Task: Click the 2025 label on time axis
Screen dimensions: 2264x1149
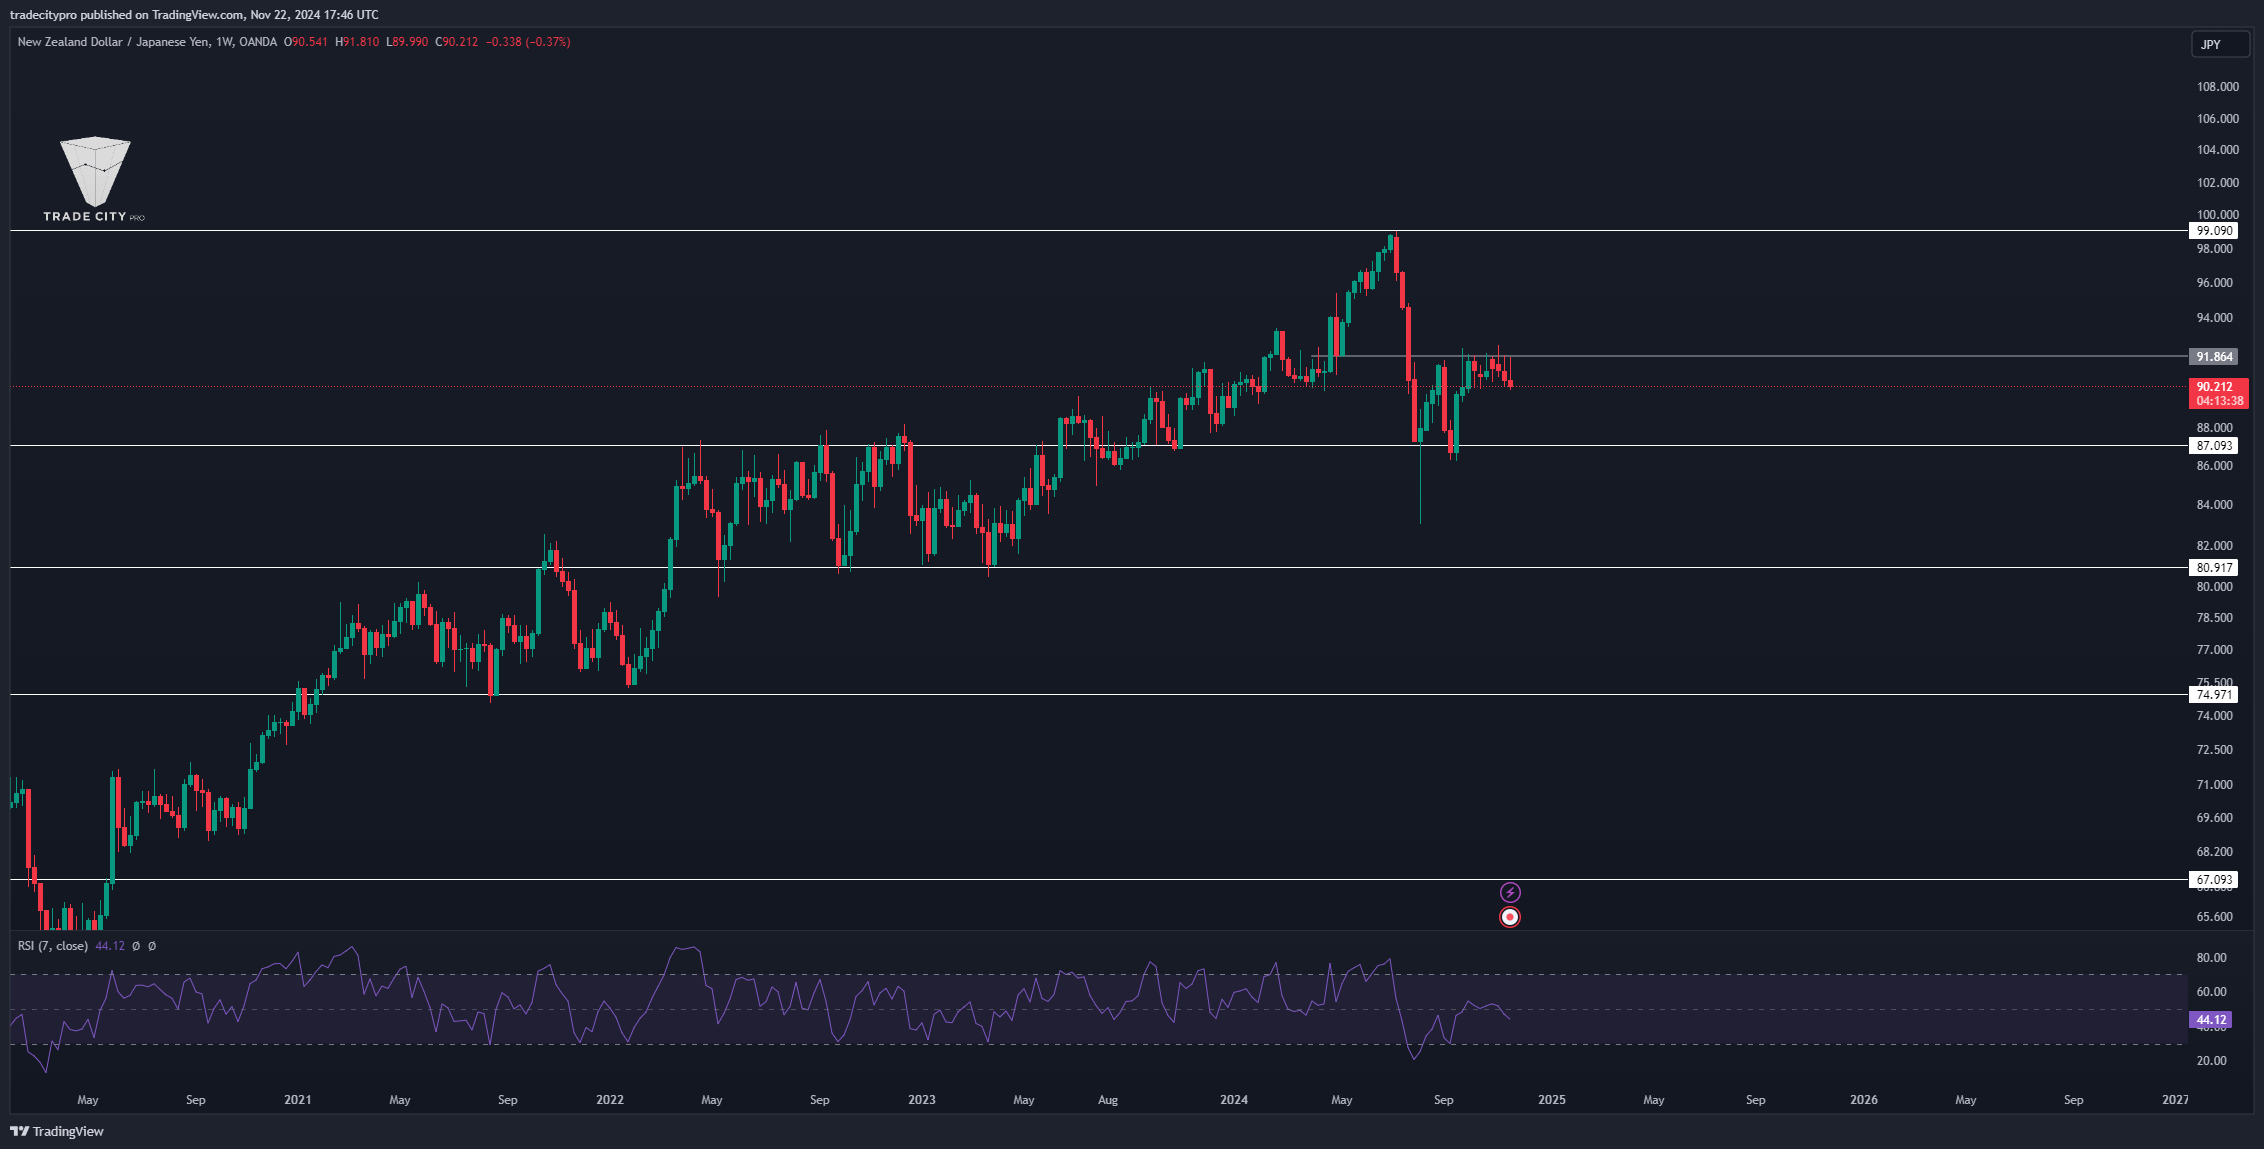Action: tap(1551, 1099)
